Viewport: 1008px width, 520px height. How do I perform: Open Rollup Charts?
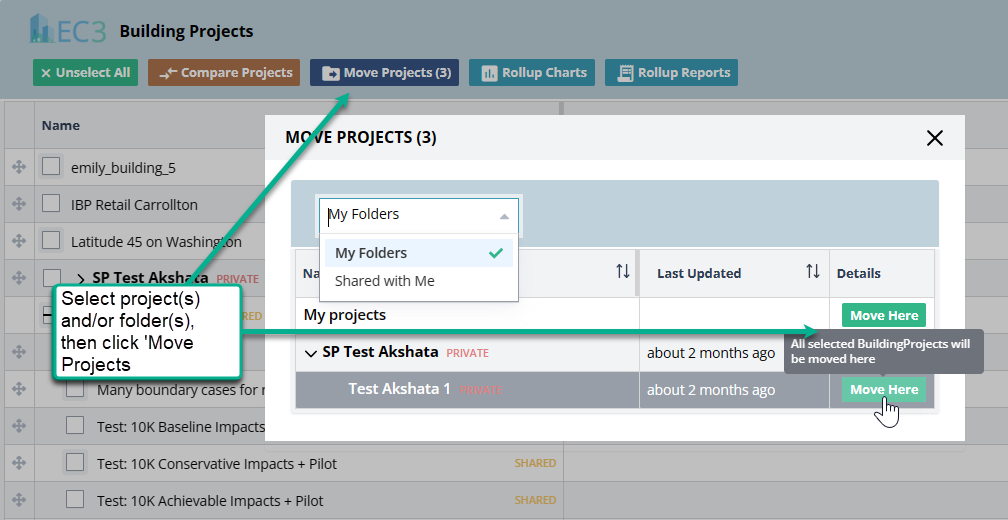pos(533,73)
